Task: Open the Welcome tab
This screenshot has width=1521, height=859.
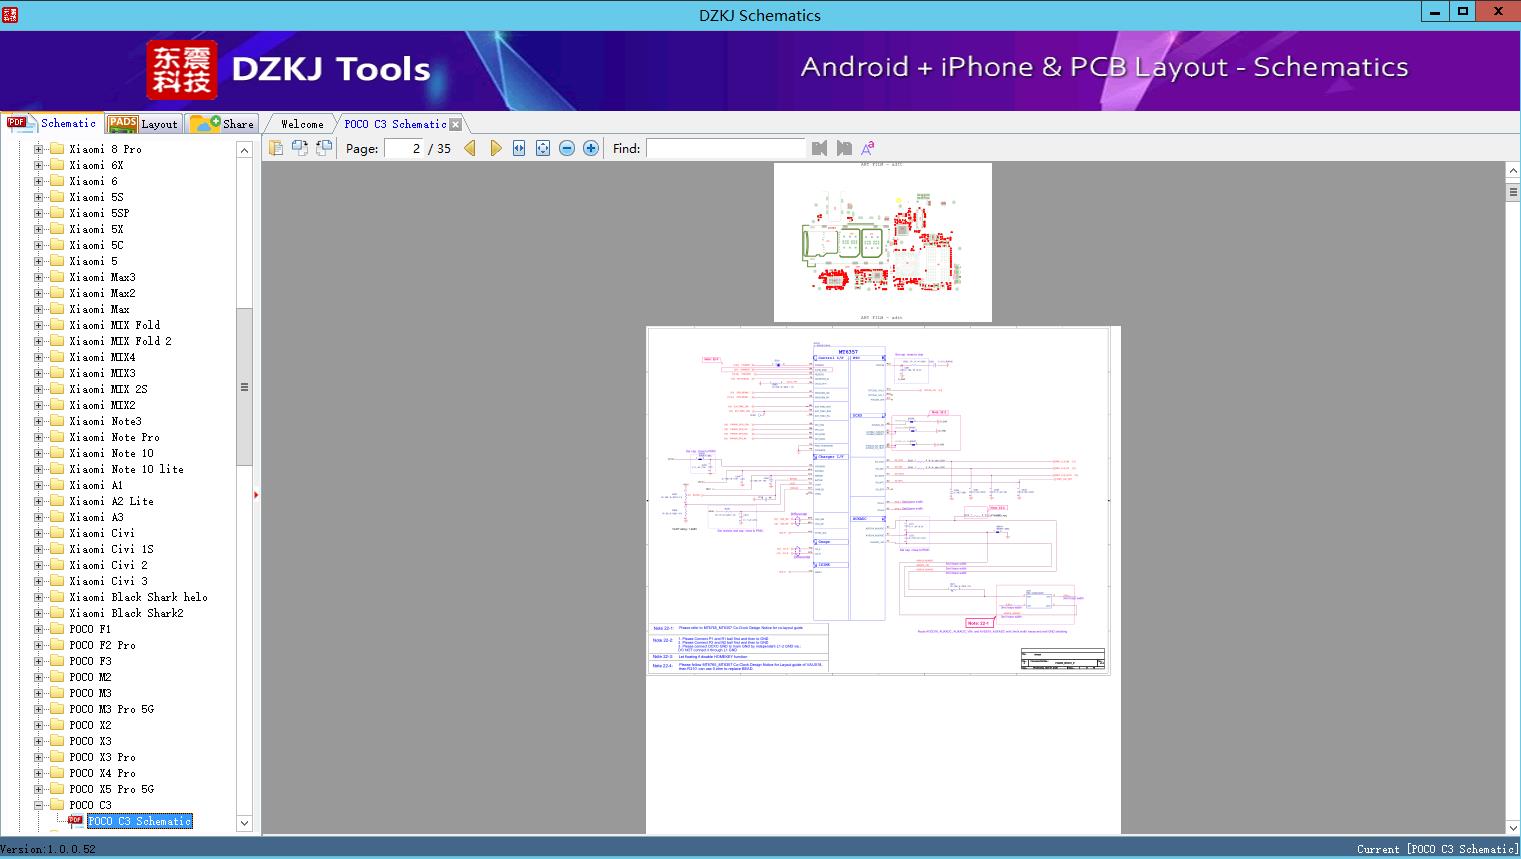Action: 302,124
